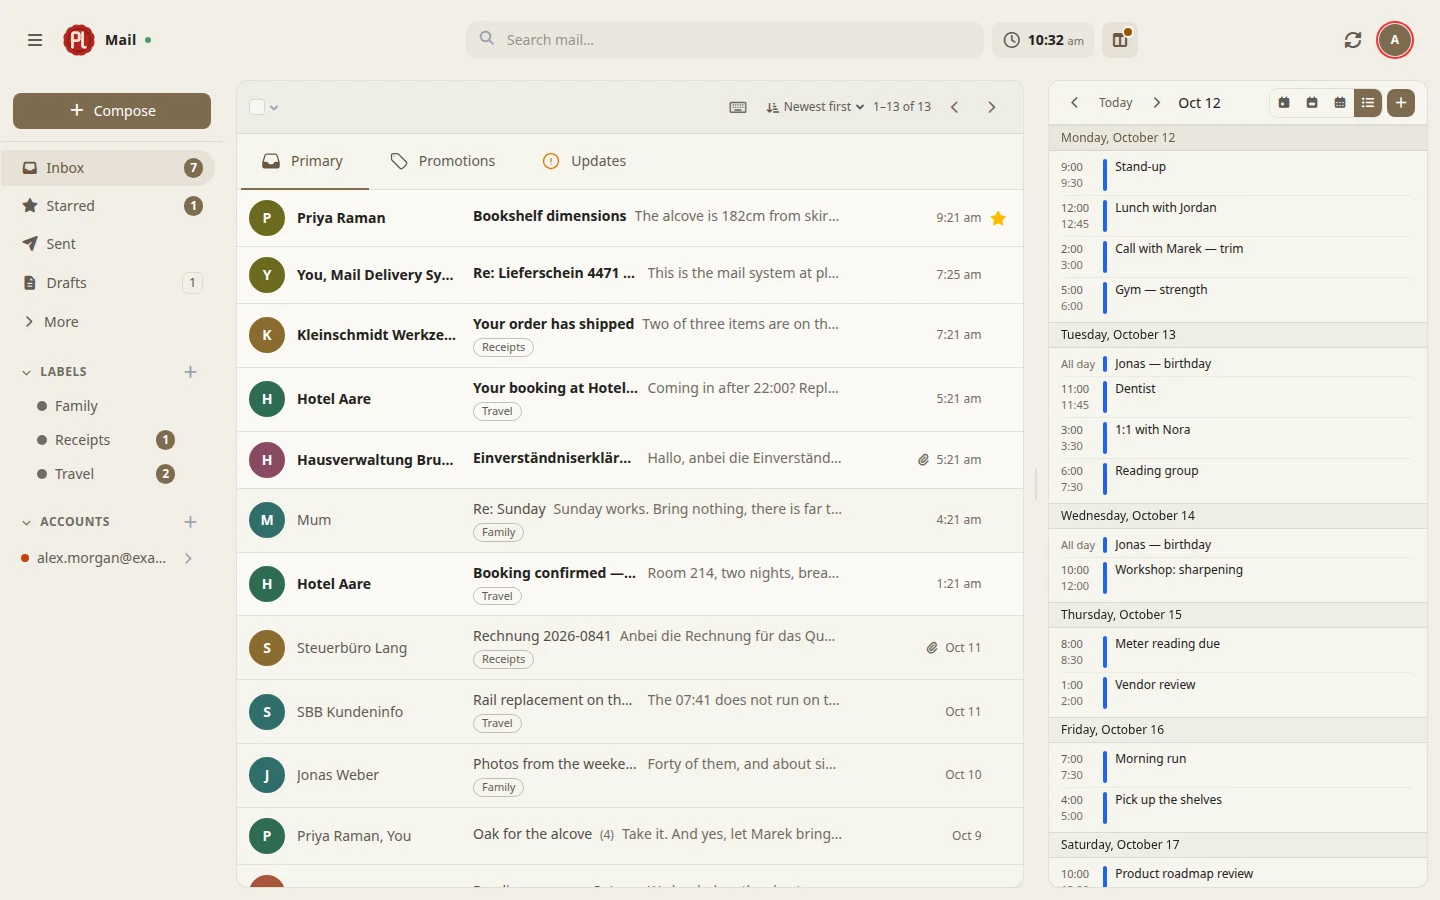Click the what's new gift icon
1440x900 pixels.
1120,40
